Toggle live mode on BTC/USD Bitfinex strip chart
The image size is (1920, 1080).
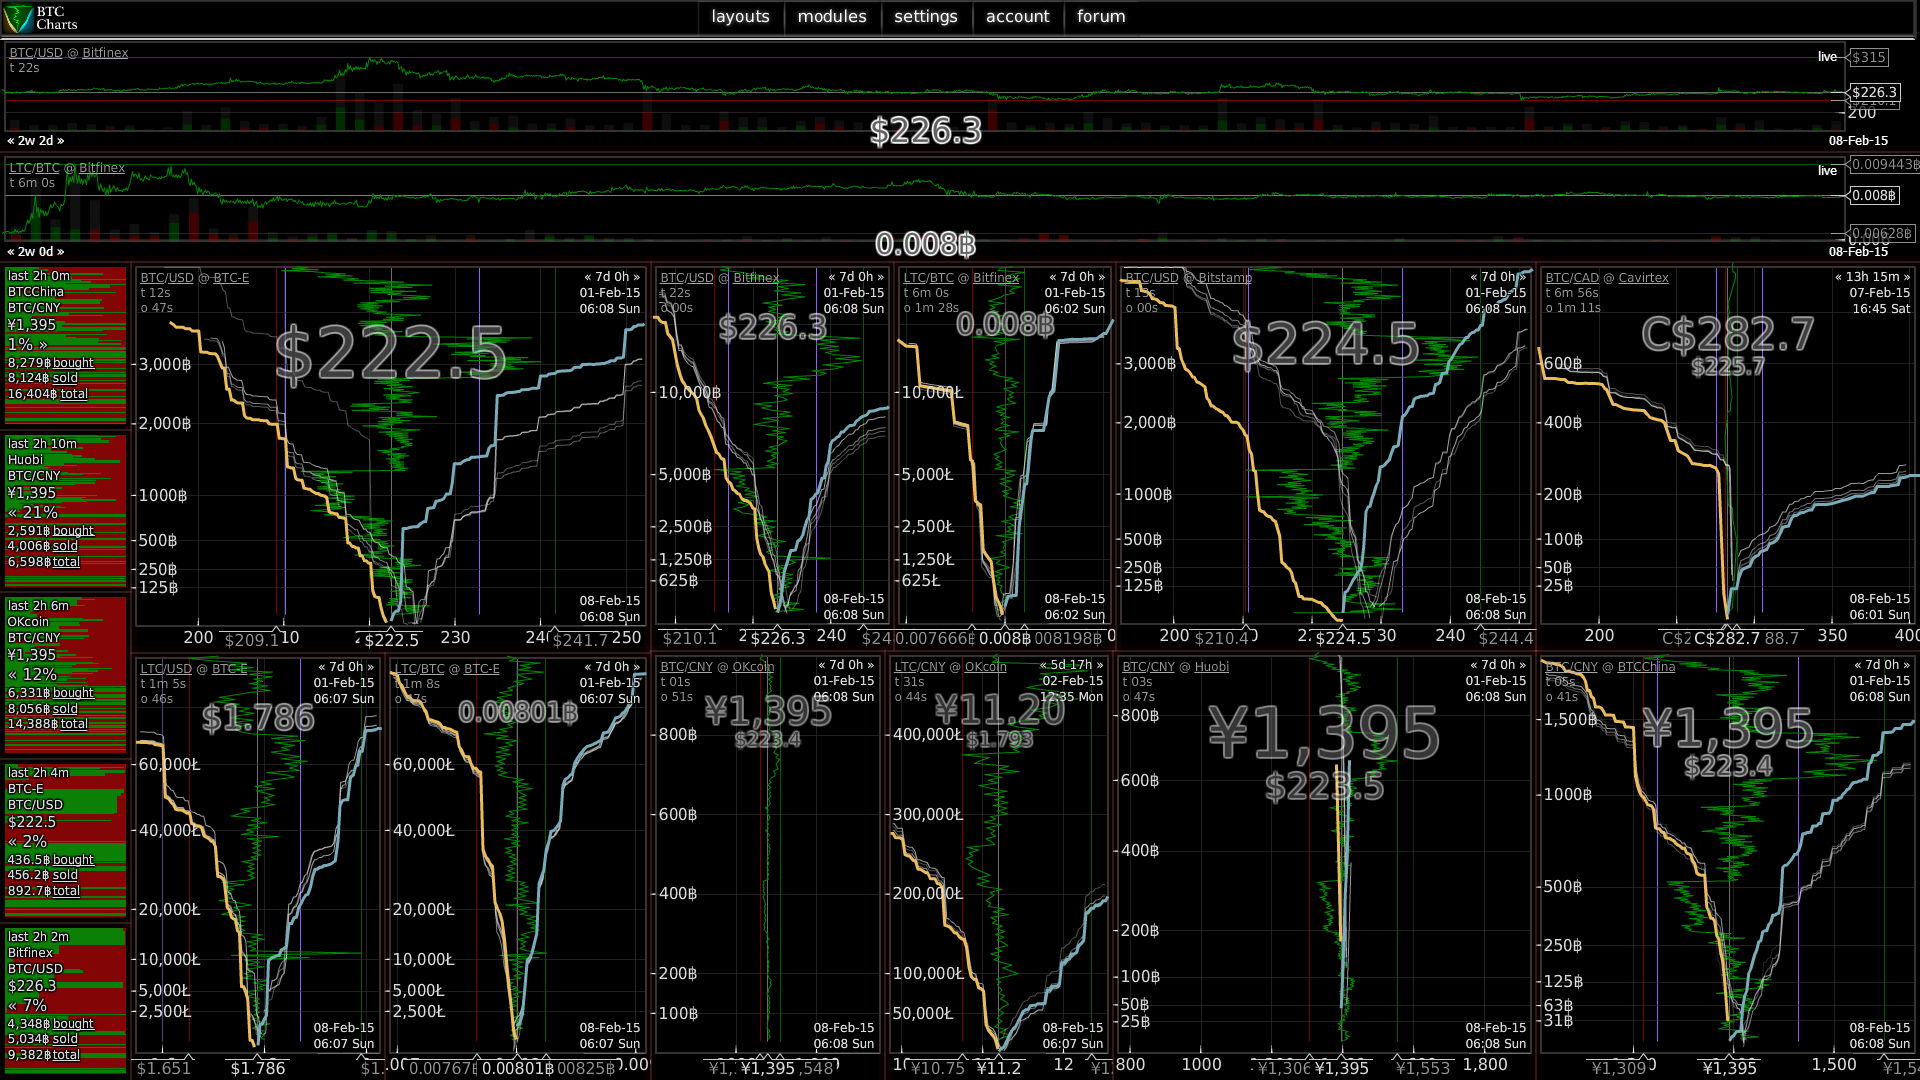[x=1827, y=57]
